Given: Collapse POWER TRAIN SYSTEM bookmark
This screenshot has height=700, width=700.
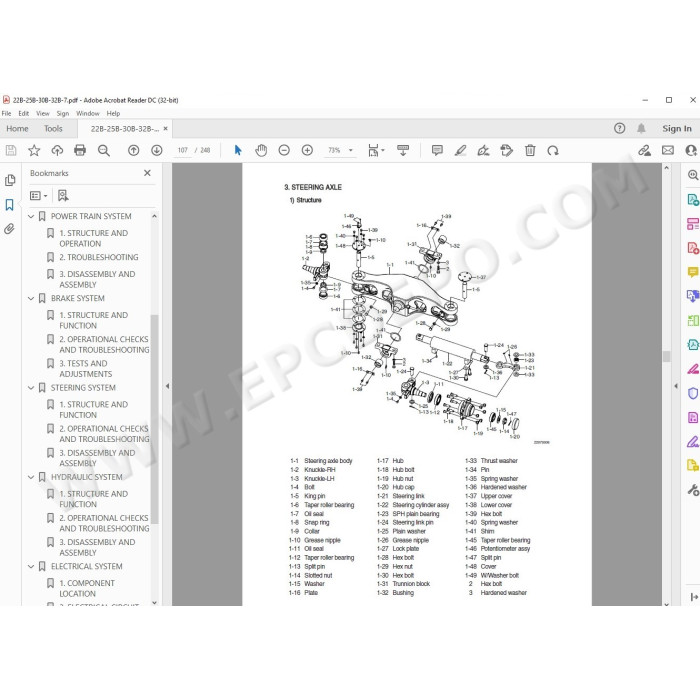Looking at the screenshot, I should tap(31, 217).
